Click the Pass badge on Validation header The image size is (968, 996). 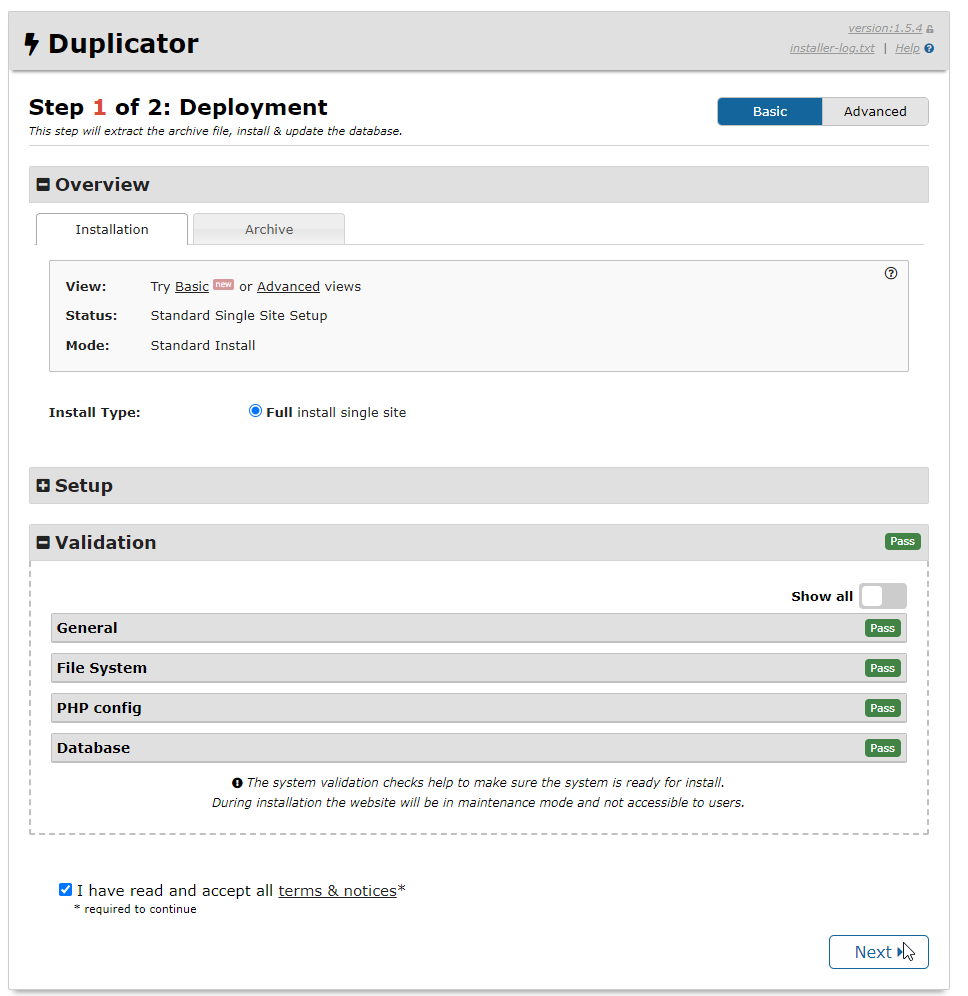pos(903,542)
